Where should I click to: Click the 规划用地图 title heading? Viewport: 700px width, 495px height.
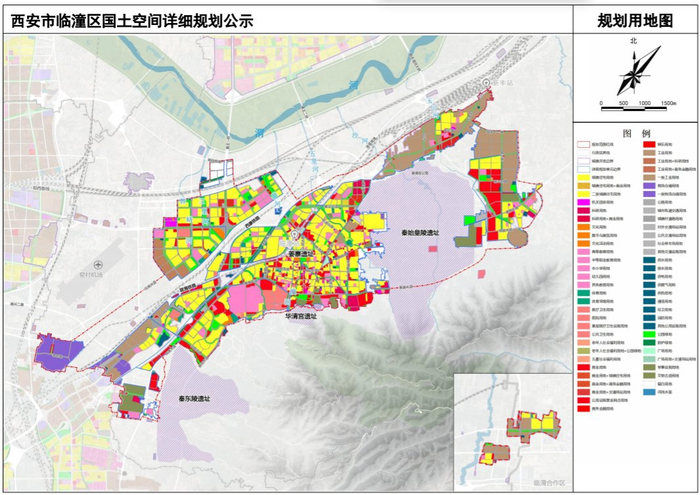click(635, 20)
